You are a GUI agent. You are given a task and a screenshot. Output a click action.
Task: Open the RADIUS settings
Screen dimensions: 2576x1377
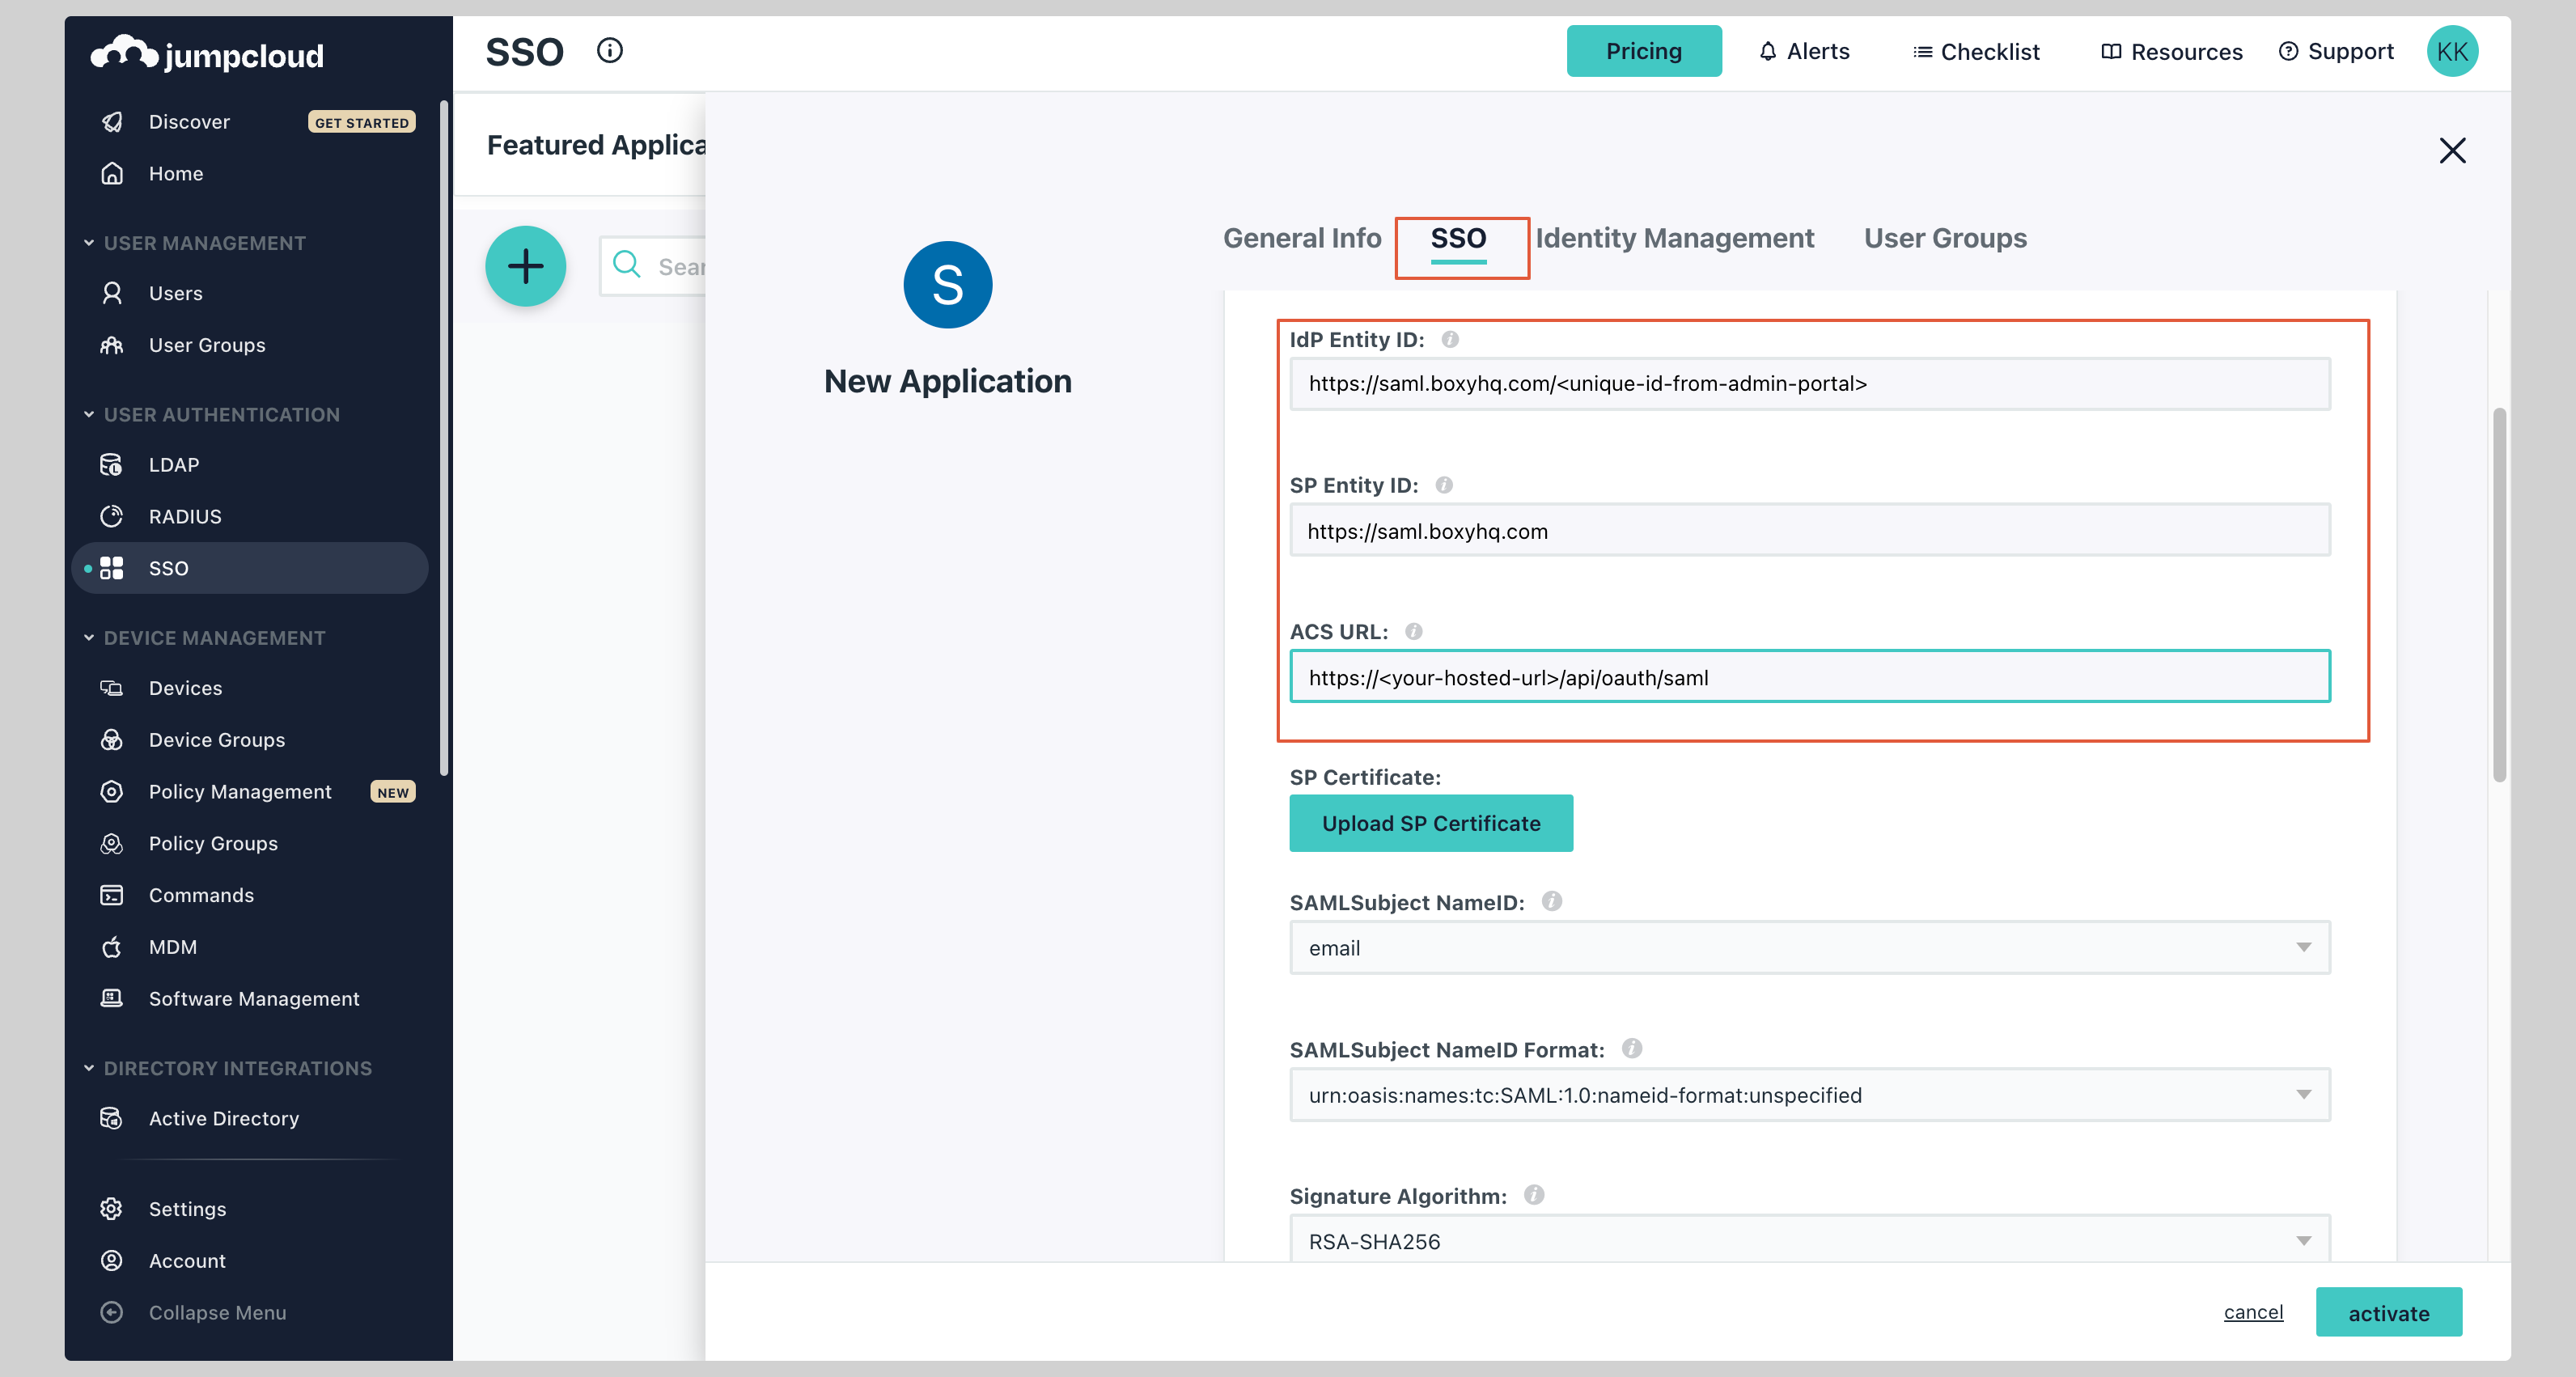(x=185, y=516)
